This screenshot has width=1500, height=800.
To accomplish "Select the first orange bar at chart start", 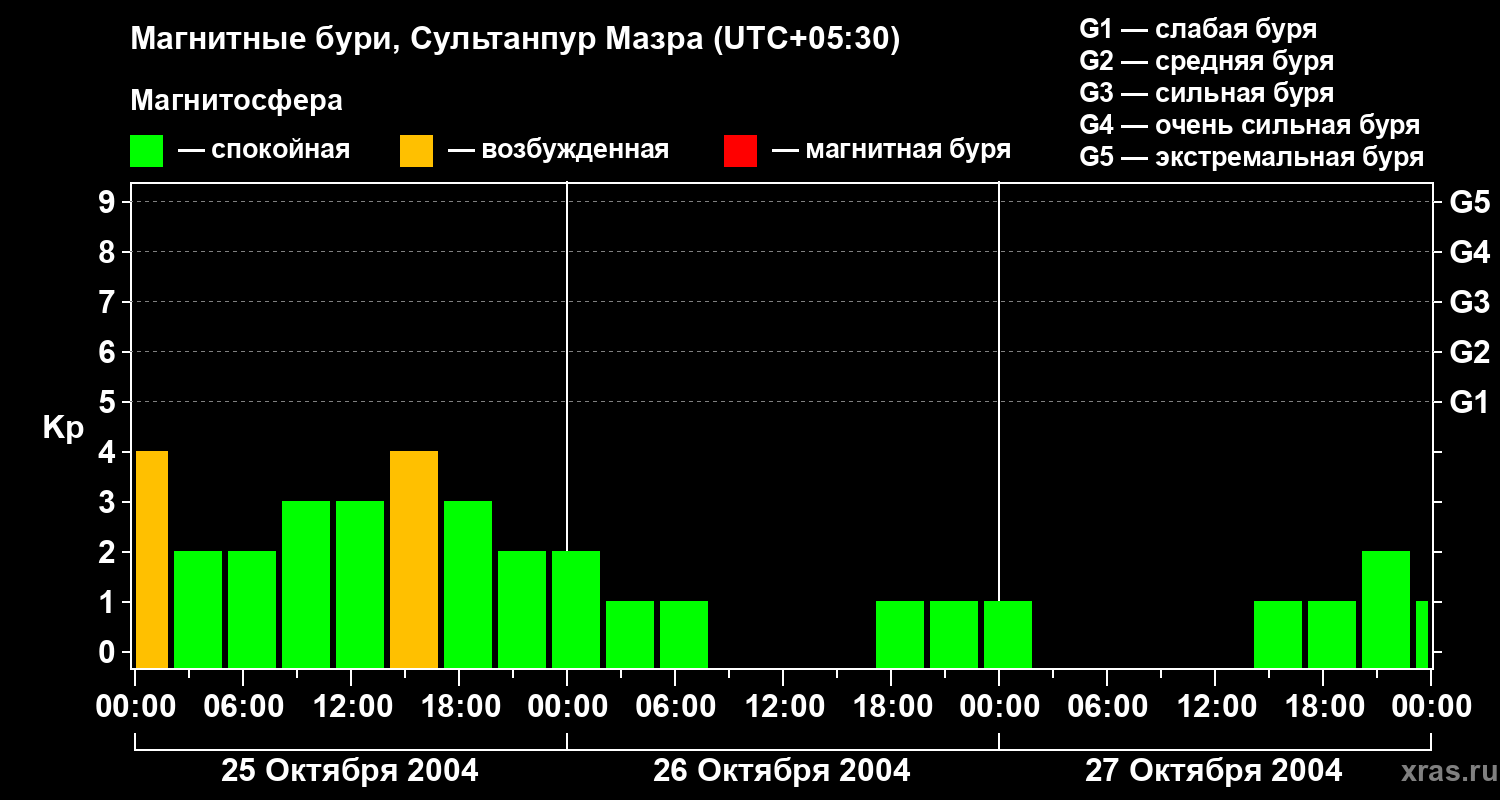I will (152, 559).
